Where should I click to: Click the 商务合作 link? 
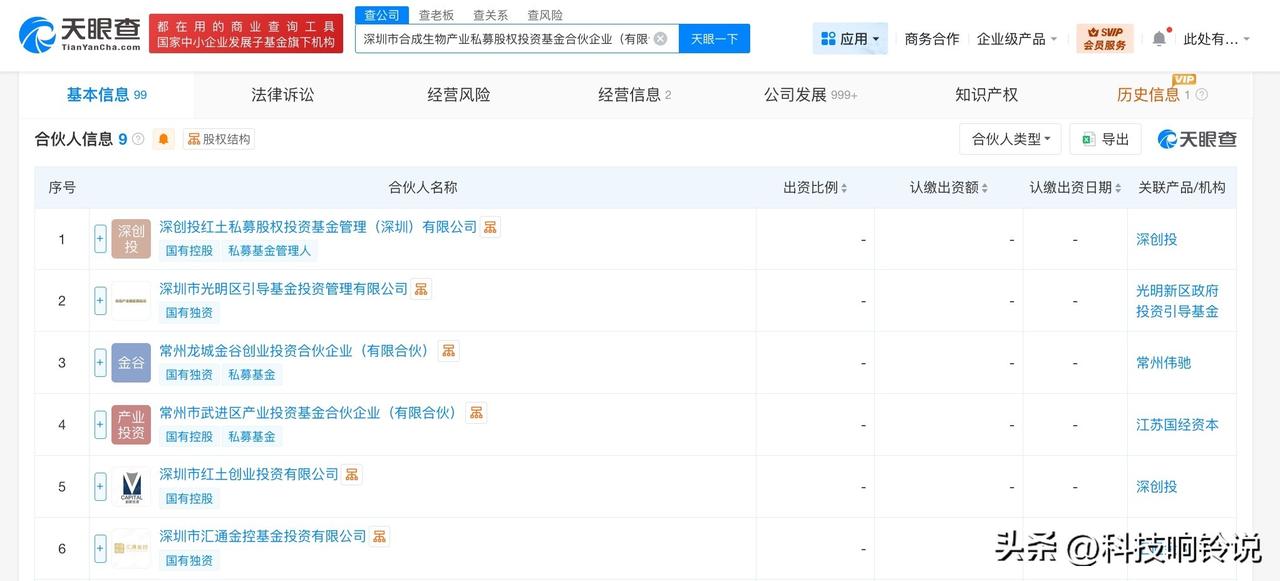pos(931,39)
